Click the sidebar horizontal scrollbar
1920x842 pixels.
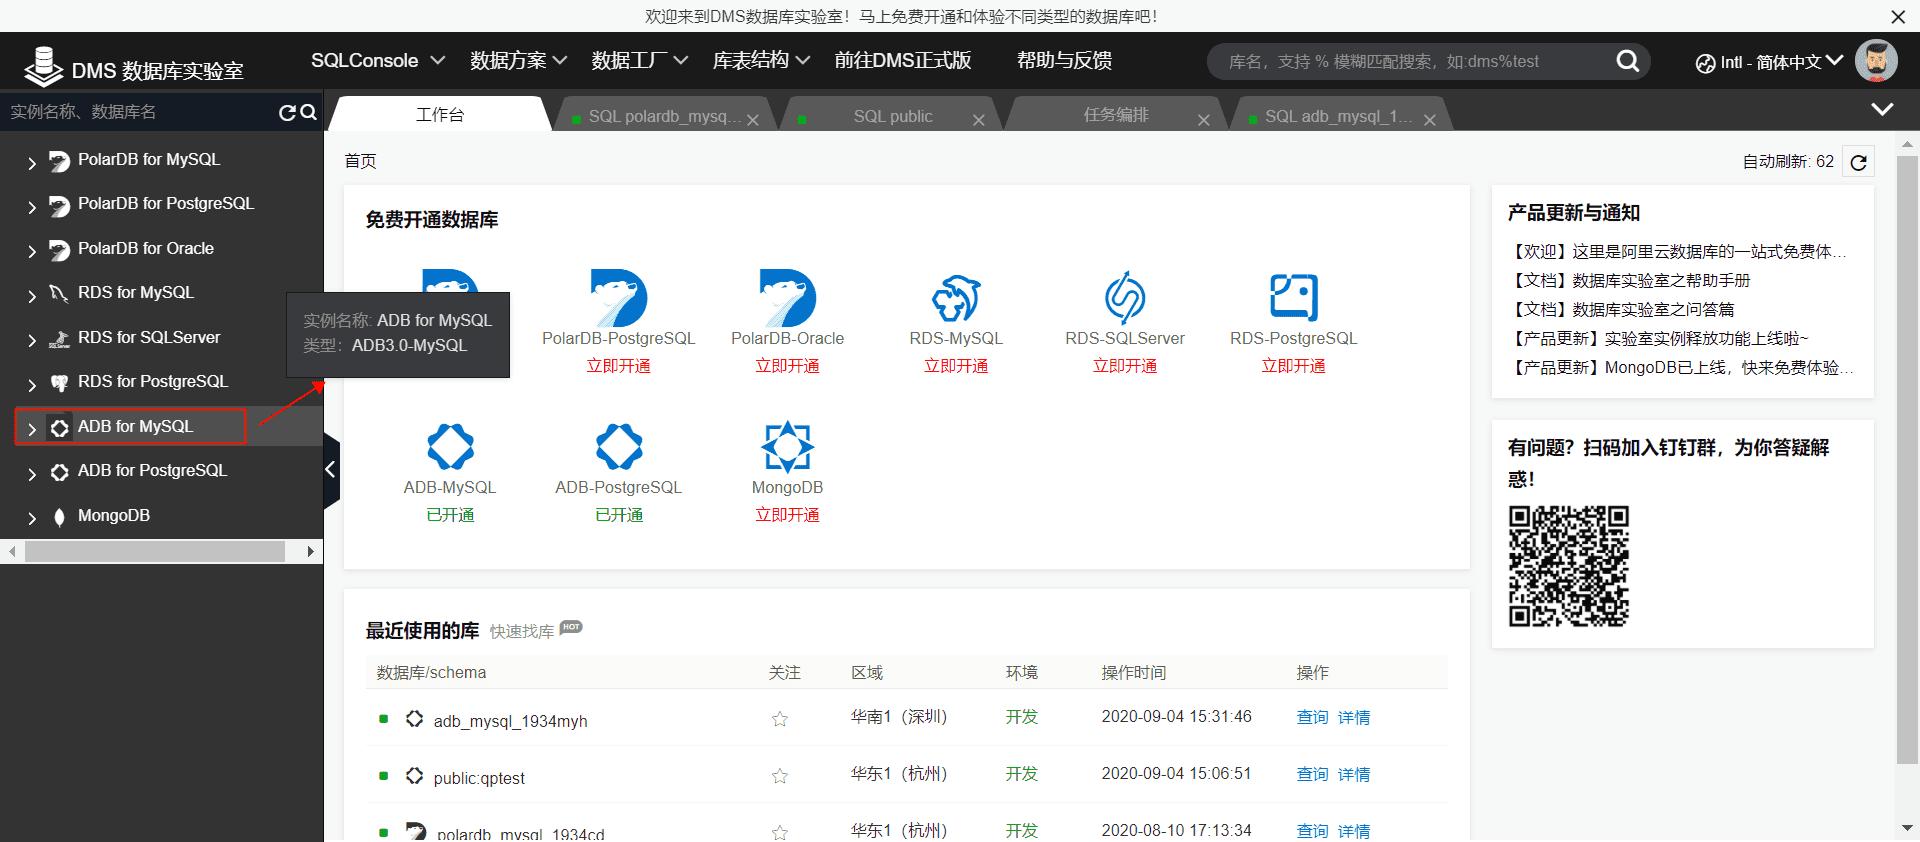(155, 551)
